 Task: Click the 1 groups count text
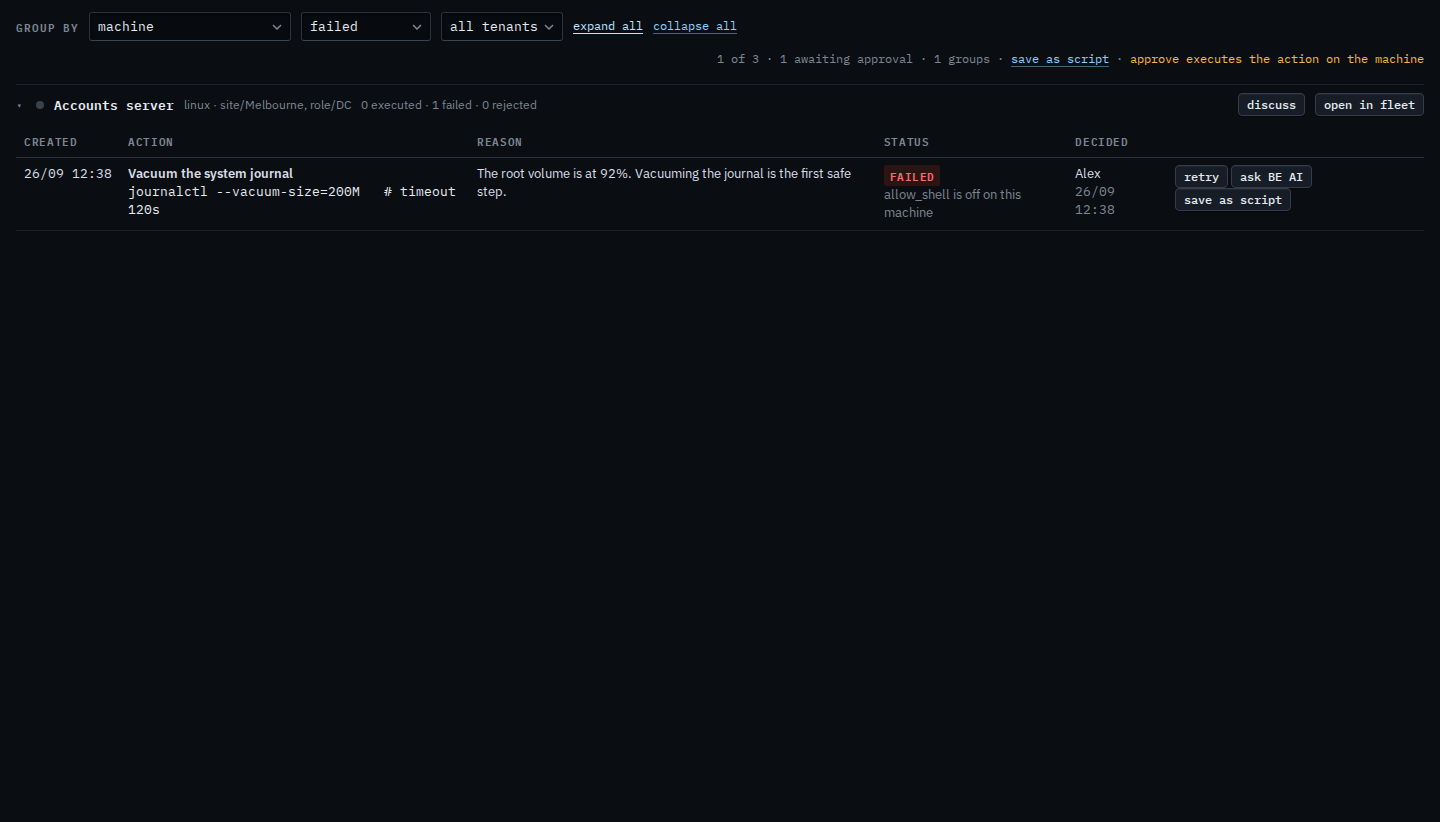tap(961, 59)
